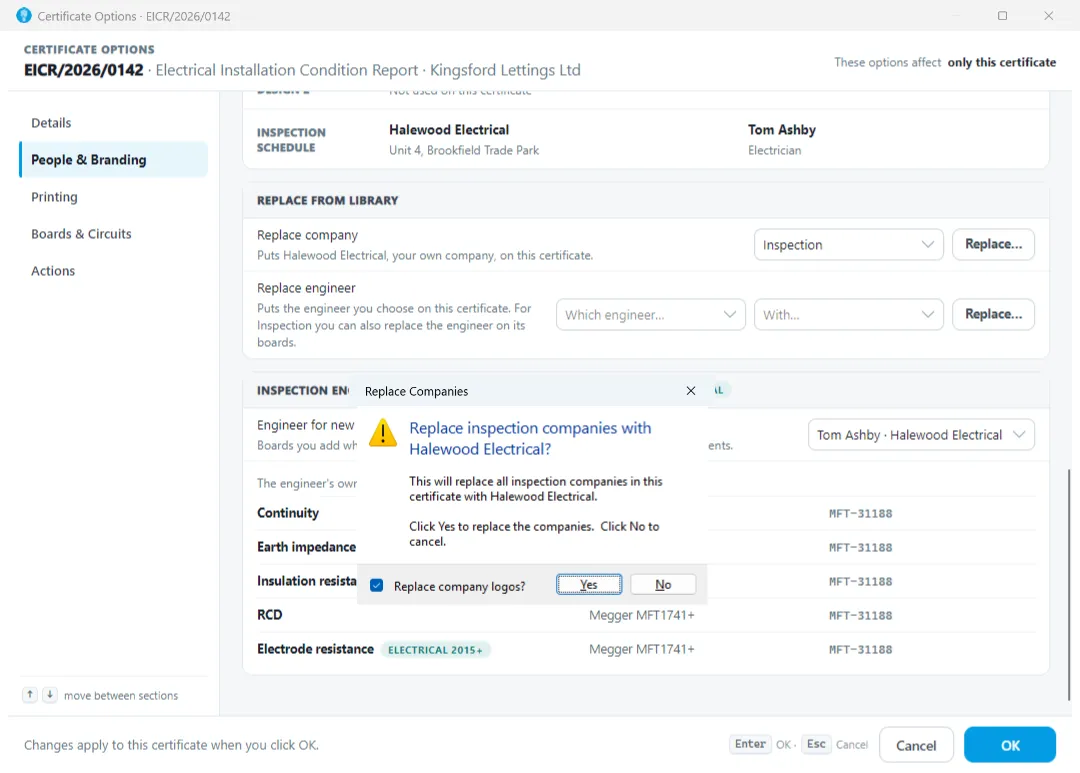
Task: Open the Inspection company type dropdown
Action: (x=848, y=245)
